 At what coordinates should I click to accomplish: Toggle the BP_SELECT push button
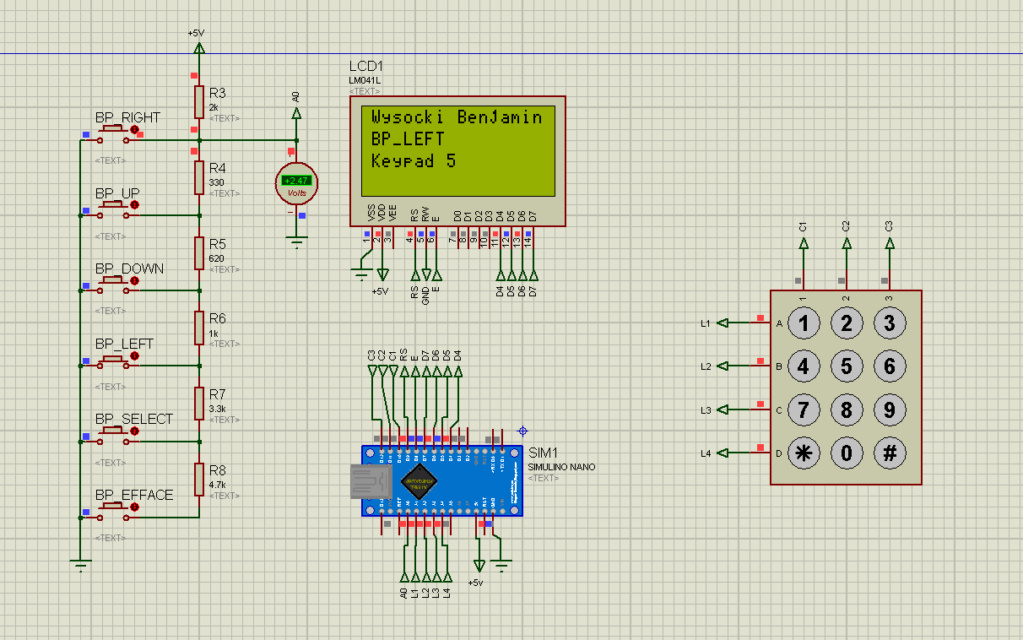click(x=114, y=435)
